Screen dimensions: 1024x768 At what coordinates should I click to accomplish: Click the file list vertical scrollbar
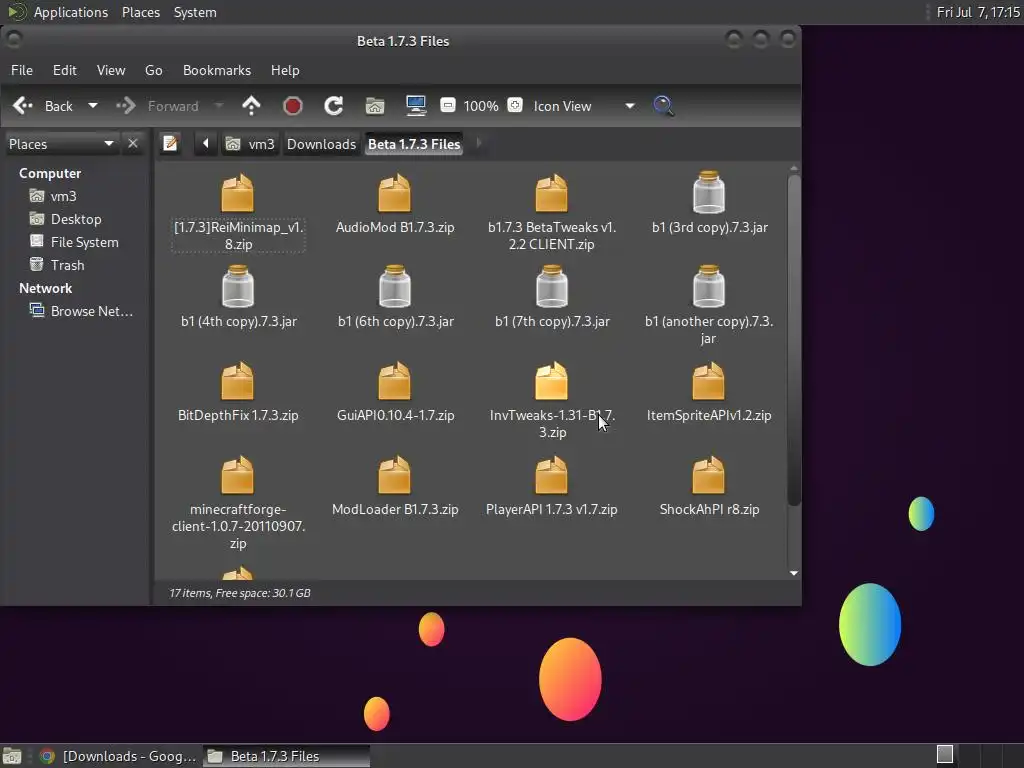point(793,340)
